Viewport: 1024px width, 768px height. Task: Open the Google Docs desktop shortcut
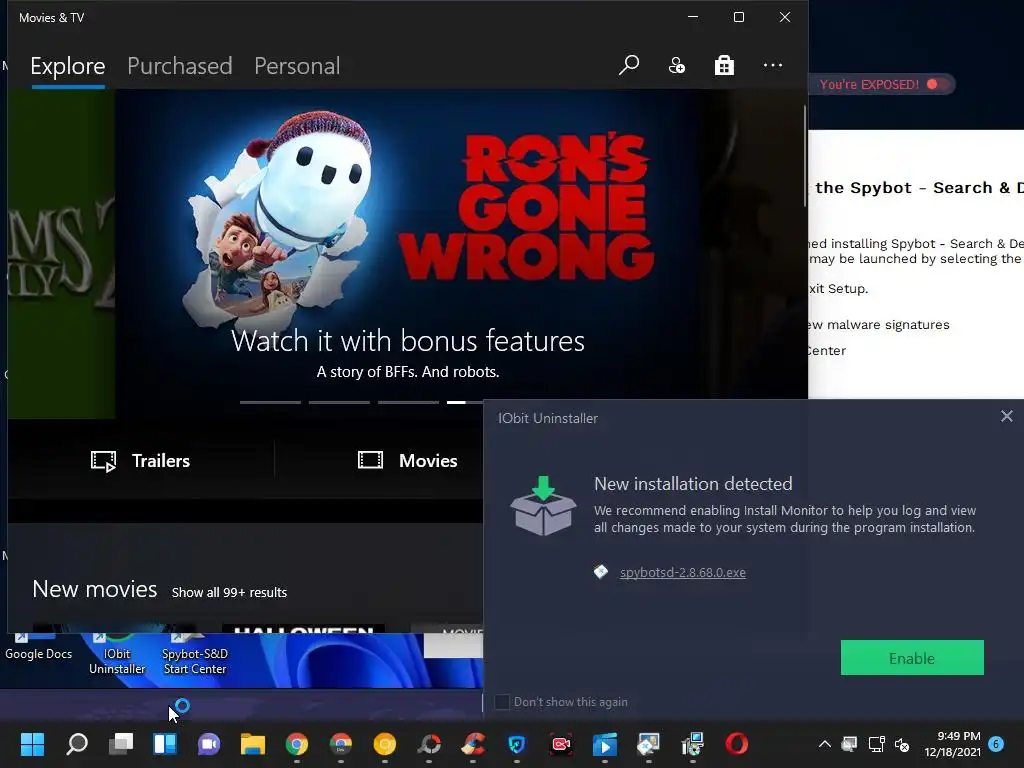pyautogui.click(x=38, y=647)
